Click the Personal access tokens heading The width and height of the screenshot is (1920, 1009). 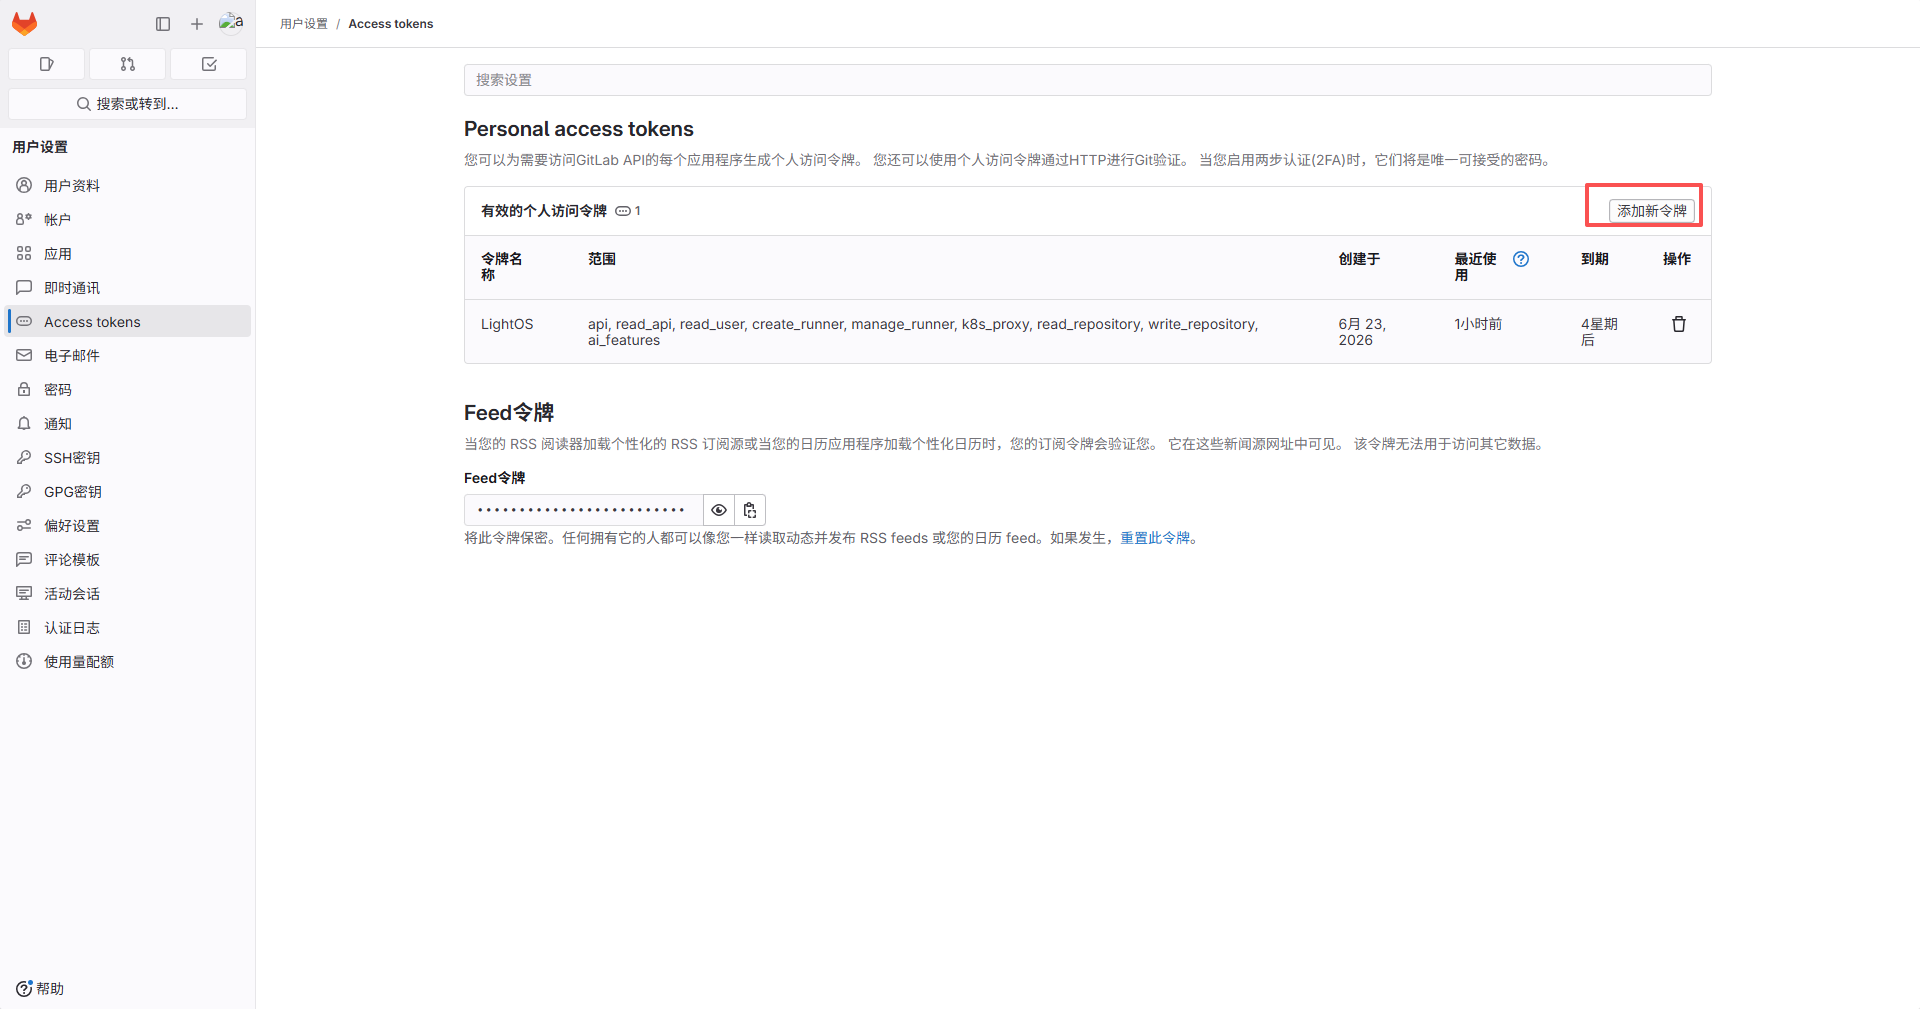click(579, 129)
